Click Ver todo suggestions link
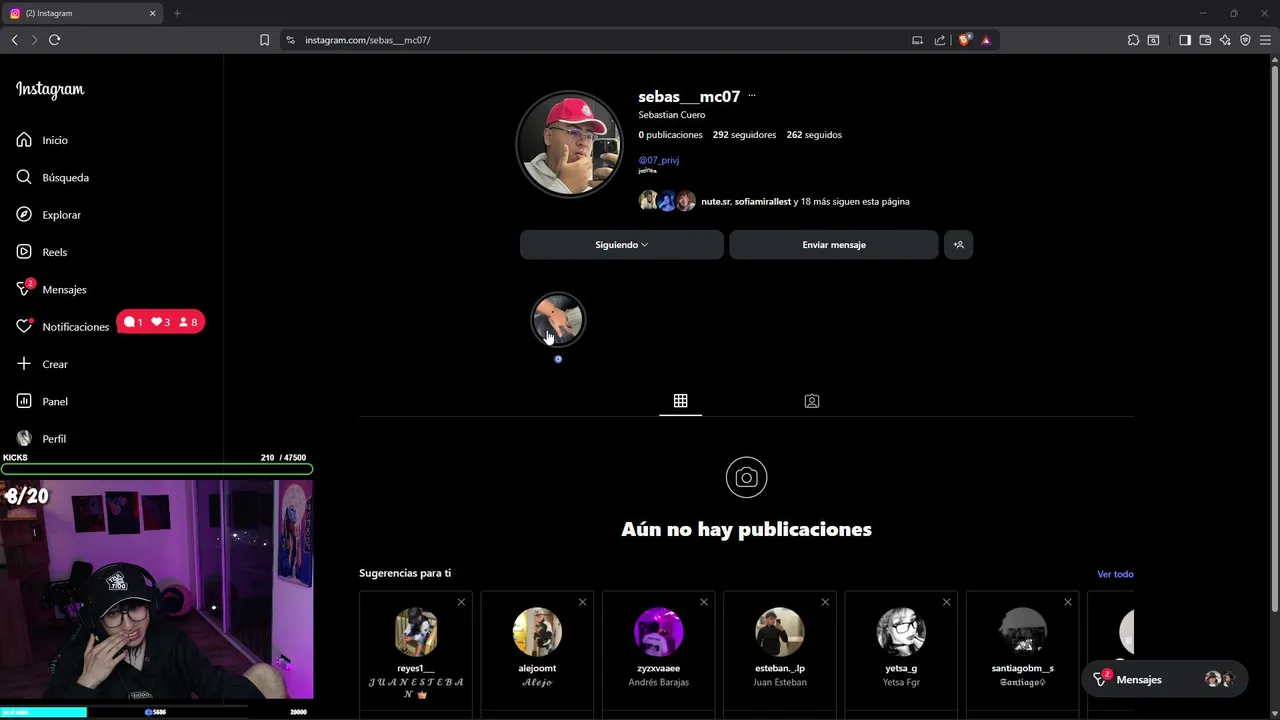This screenshot has width=1280, height=720. tap(1115, 574)
